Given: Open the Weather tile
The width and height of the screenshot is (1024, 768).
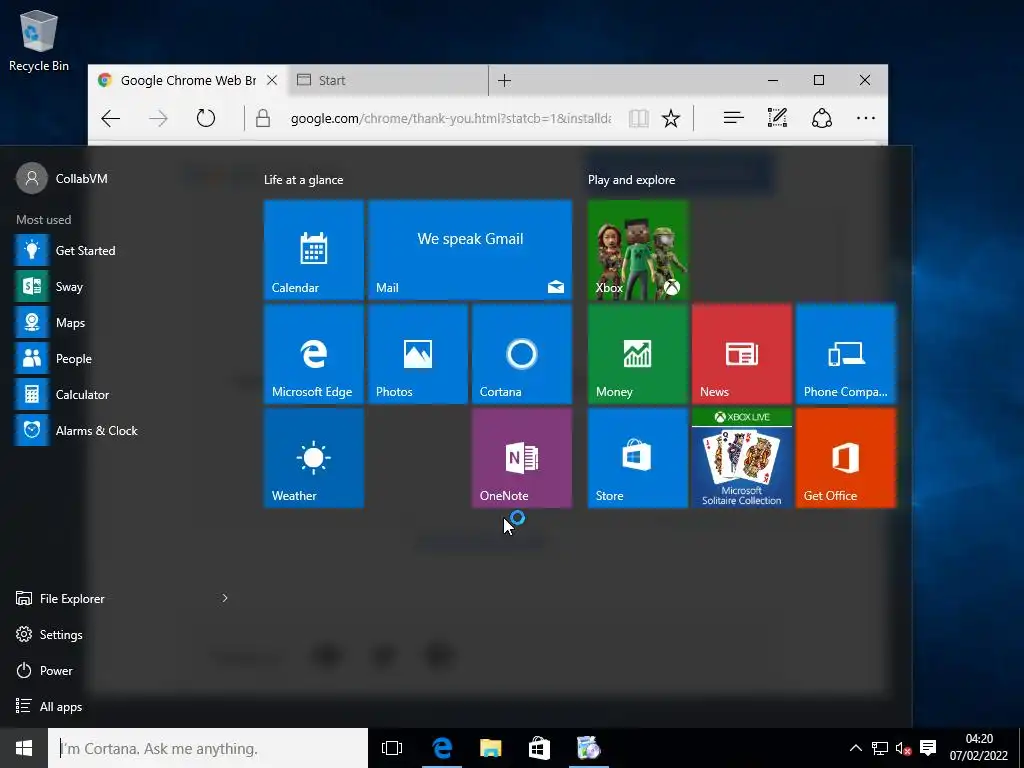Looking at the screenshot, I should (x=313, y=458).
